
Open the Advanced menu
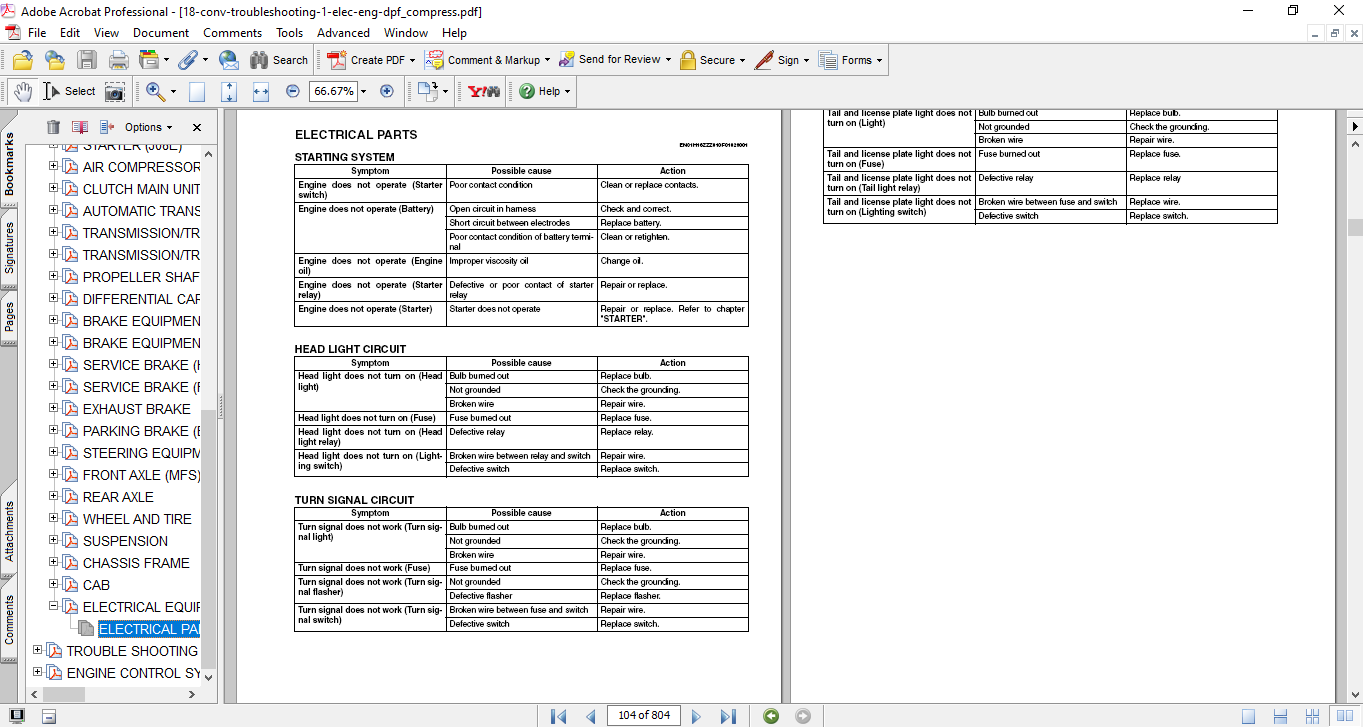click(x=343, y=32)
